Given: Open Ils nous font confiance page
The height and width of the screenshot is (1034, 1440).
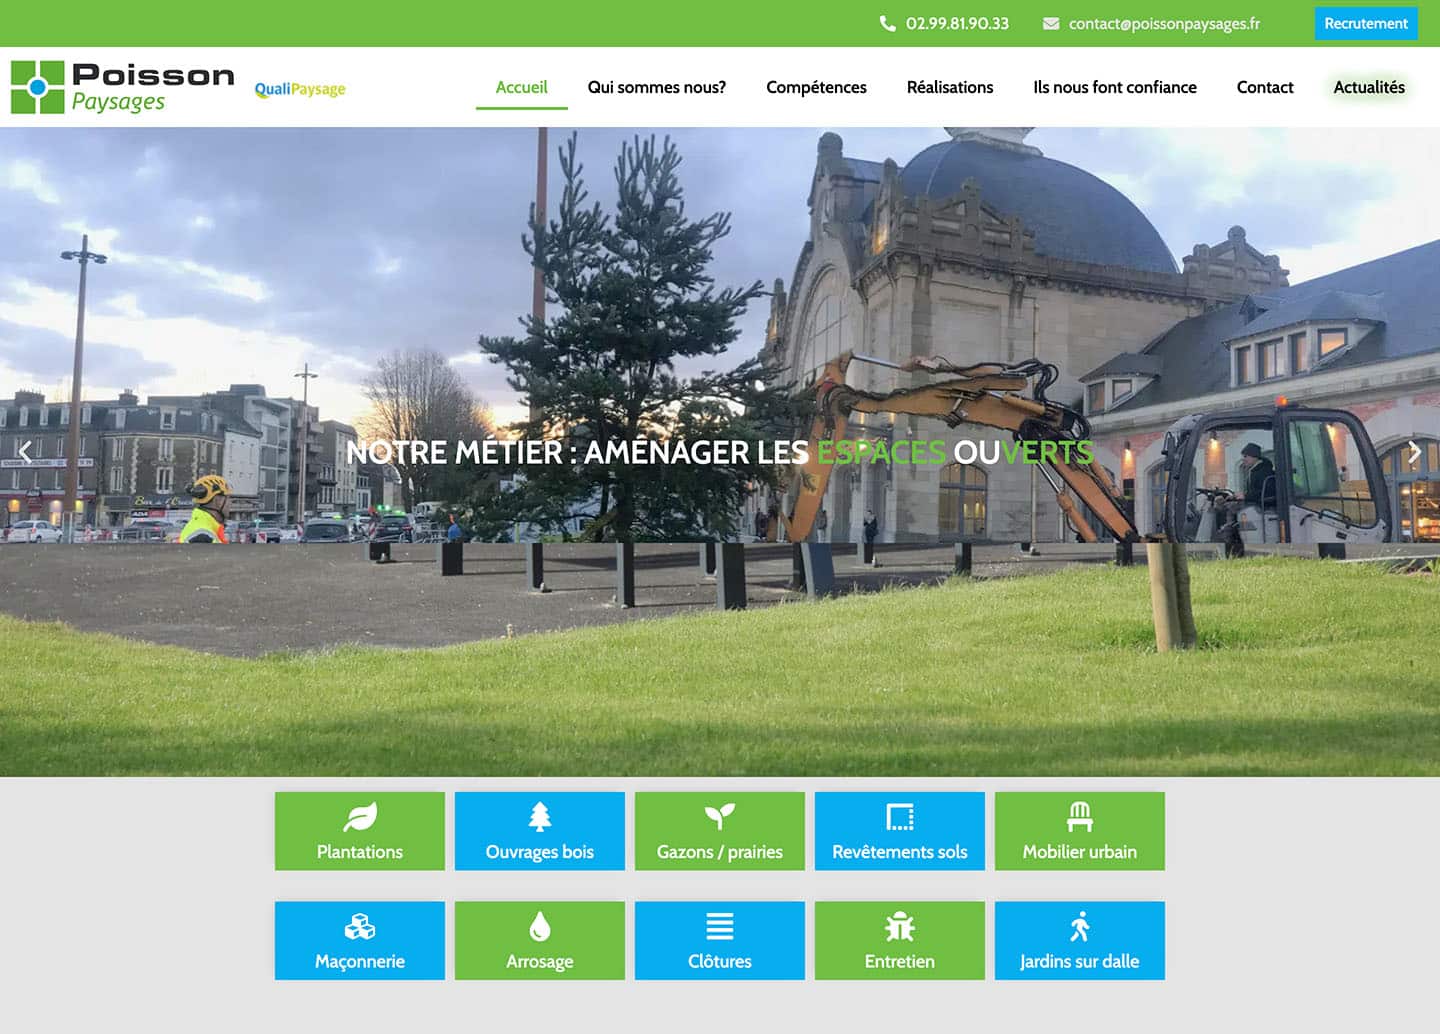Looking at the screenshot, I should [x=1115, y=87].
